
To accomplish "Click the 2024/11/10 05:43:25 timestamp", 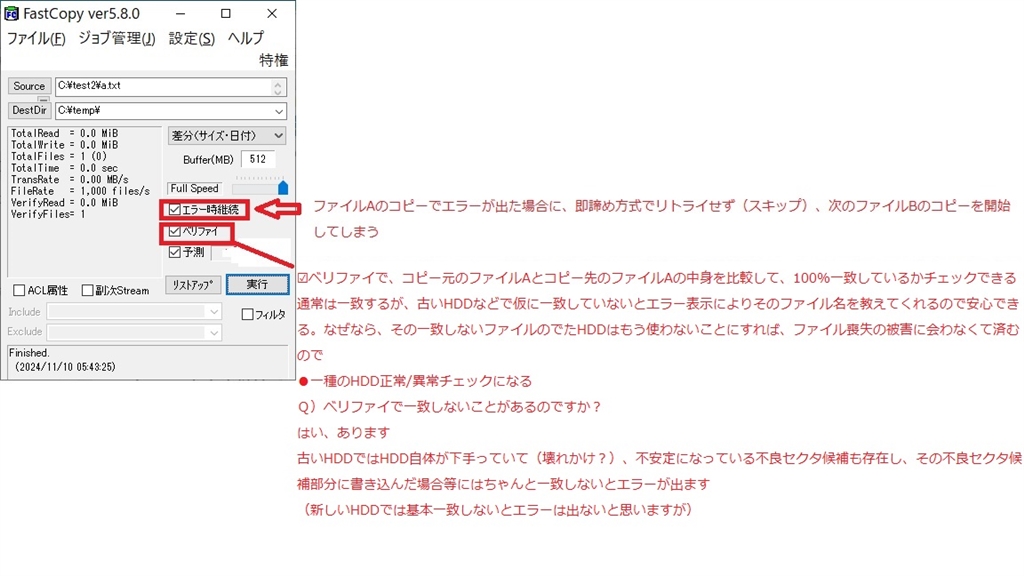I will pyautogui.click(x=65, y=367).
